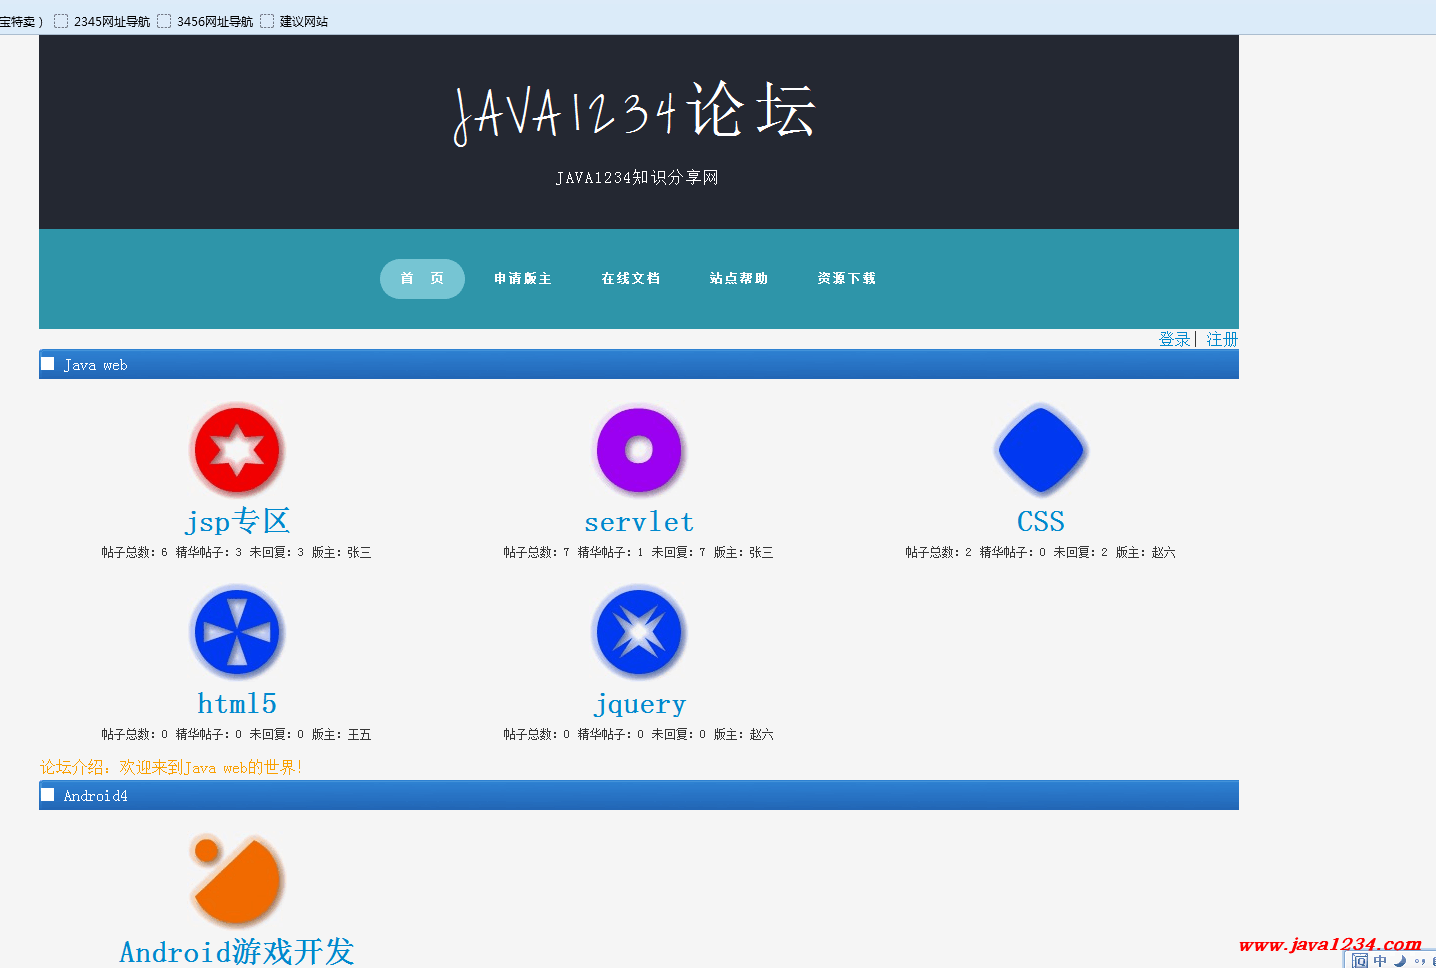This screenshot has height=968, width=1436.
Task: Click the 登录 link
Action: click(x=1174, y=339)
